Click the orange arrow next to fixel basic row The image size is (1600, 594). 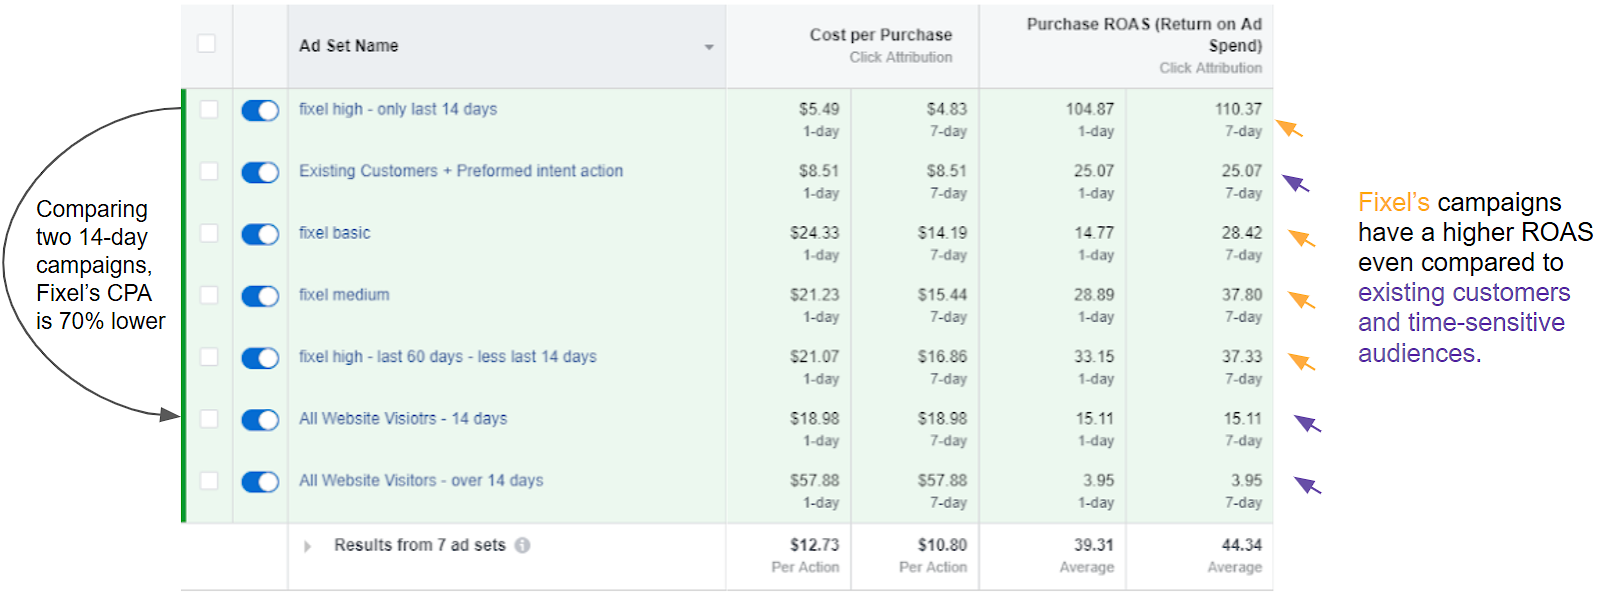point(1301,238)
